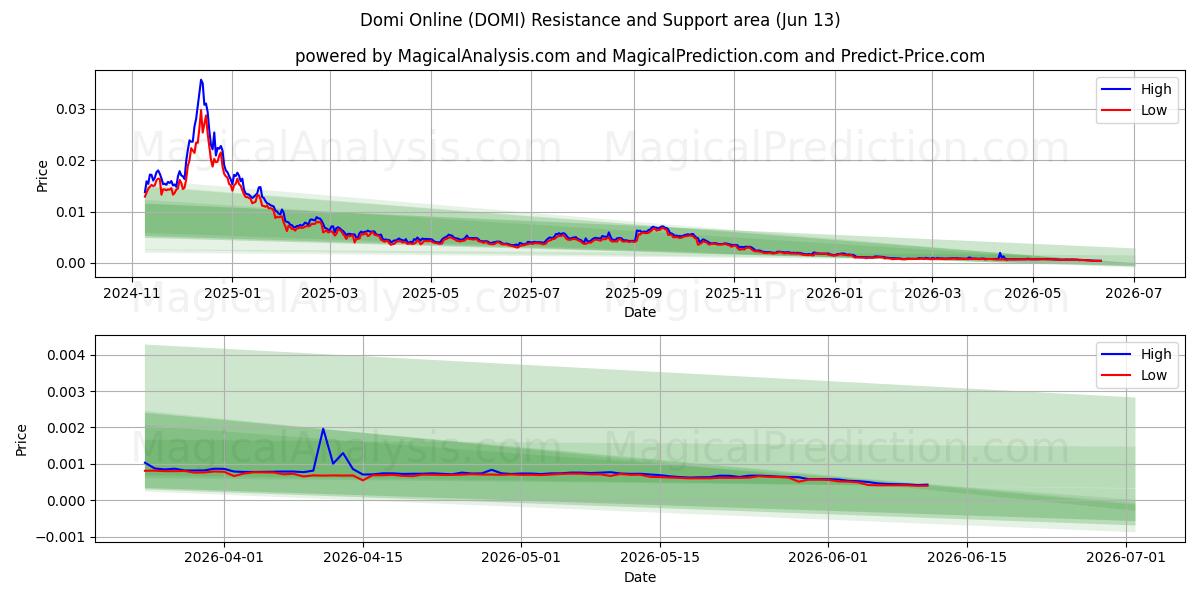Viewport: 1200px width, 600px height.
Task: Click the '−0.001' price tick on bottom chart
Action: click(x=62, y=537)
